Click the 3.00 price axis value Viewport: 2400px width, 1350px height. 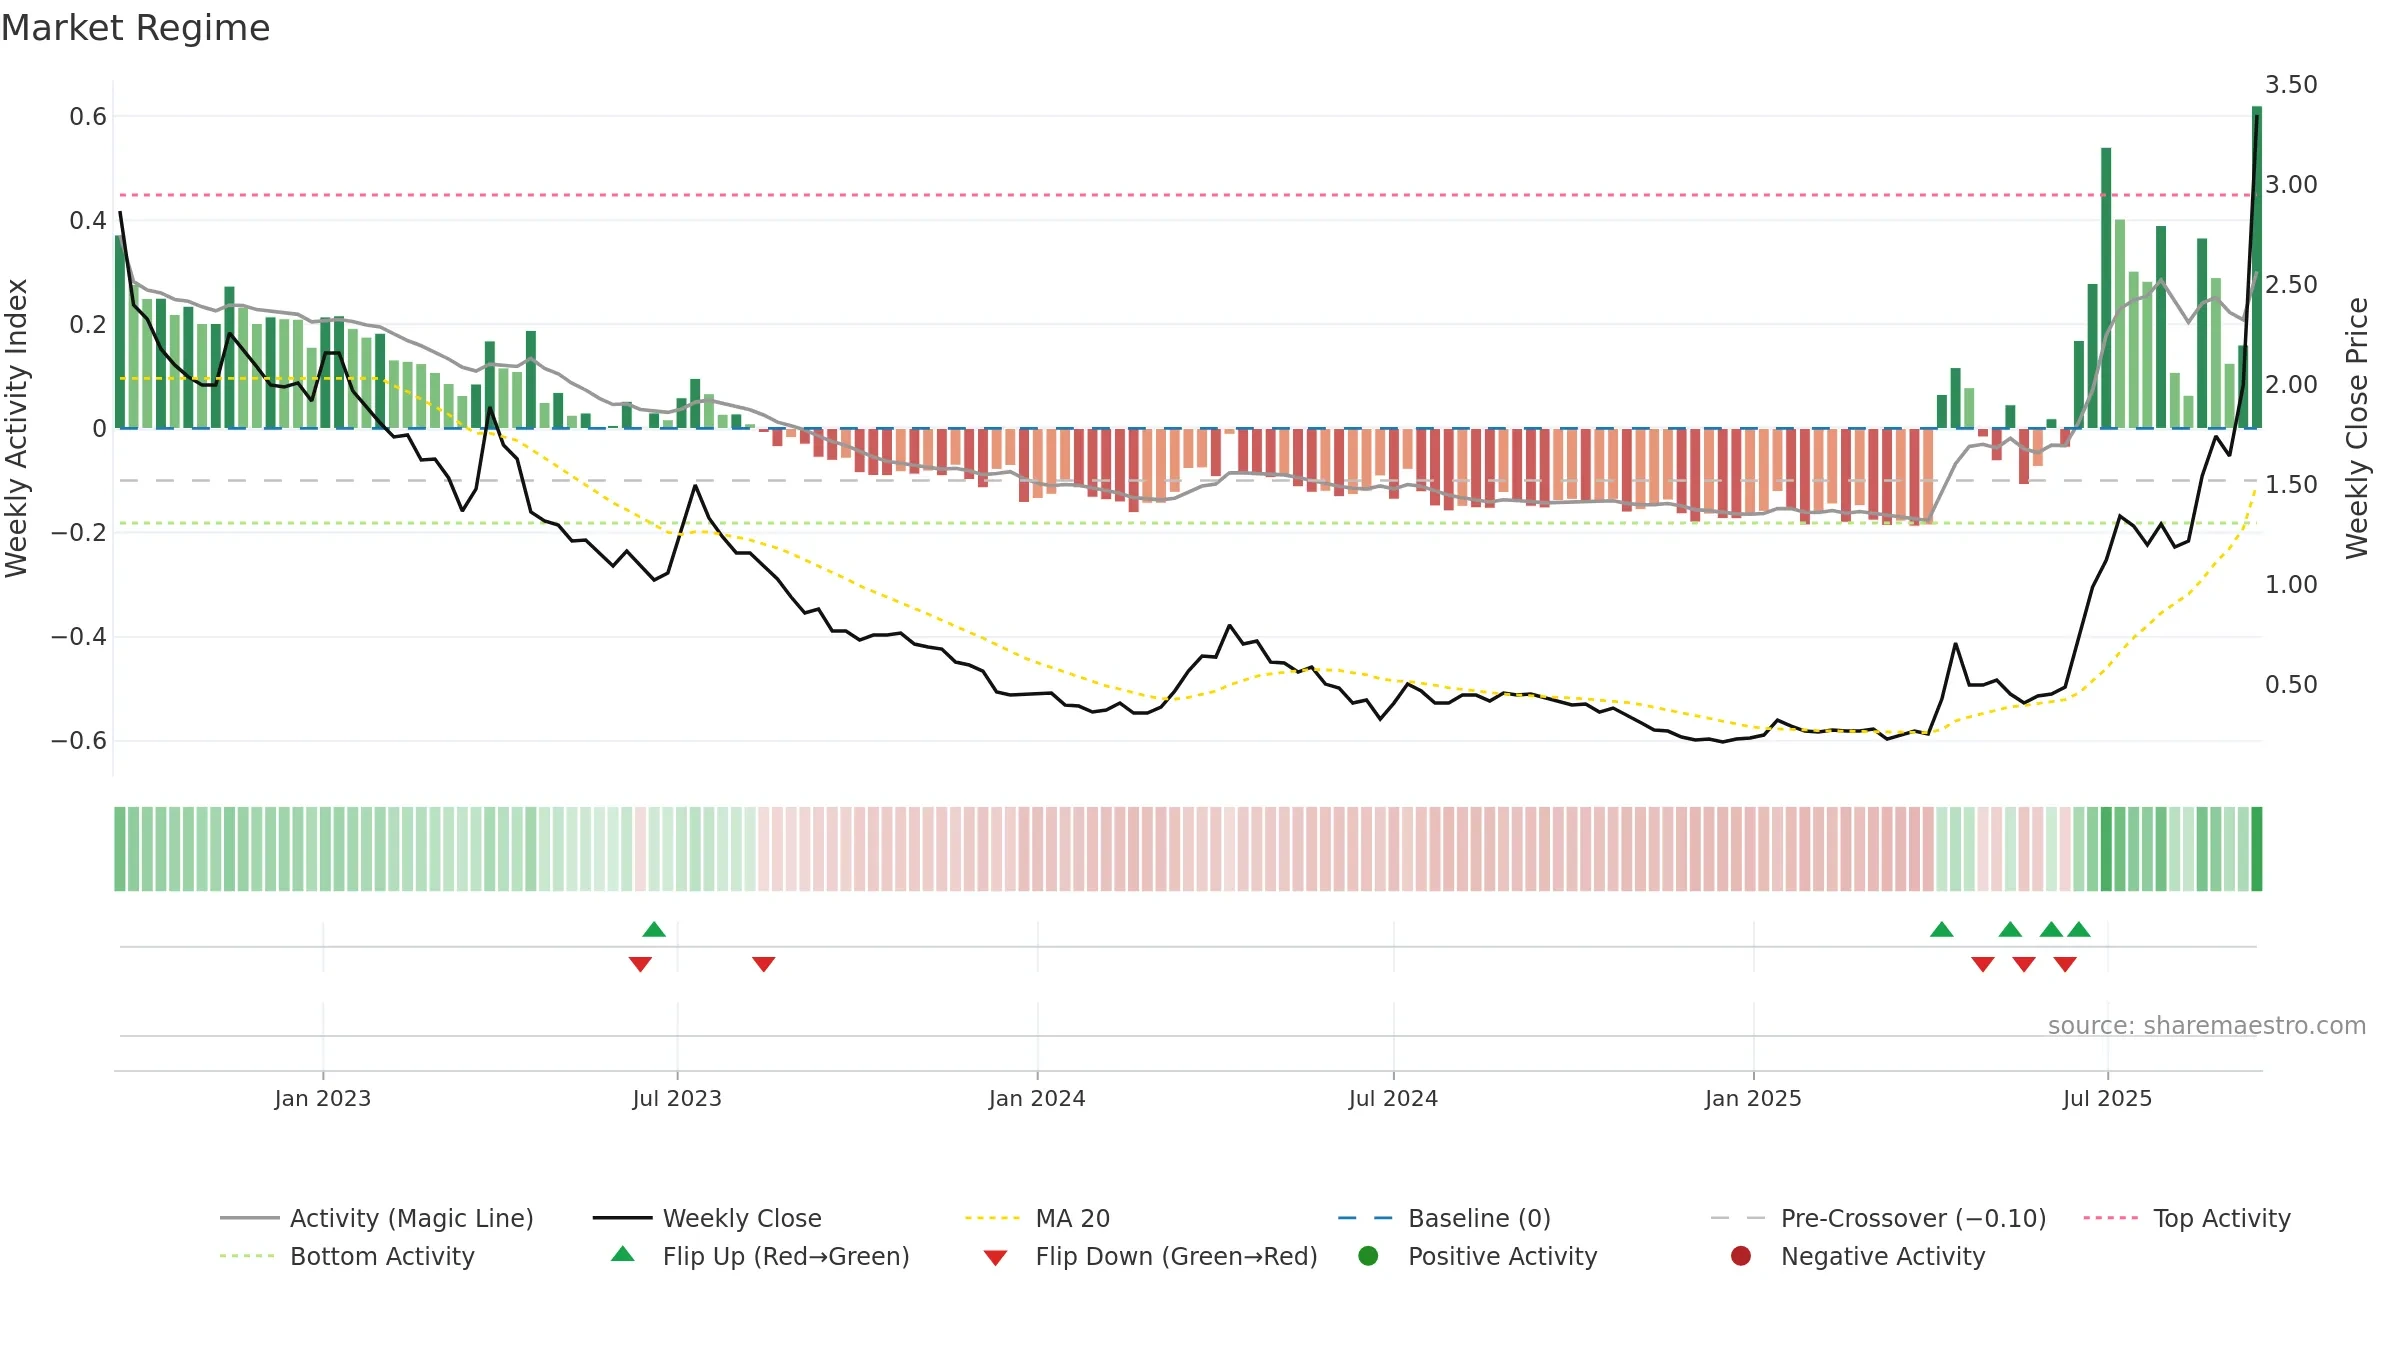[2291, 184]
